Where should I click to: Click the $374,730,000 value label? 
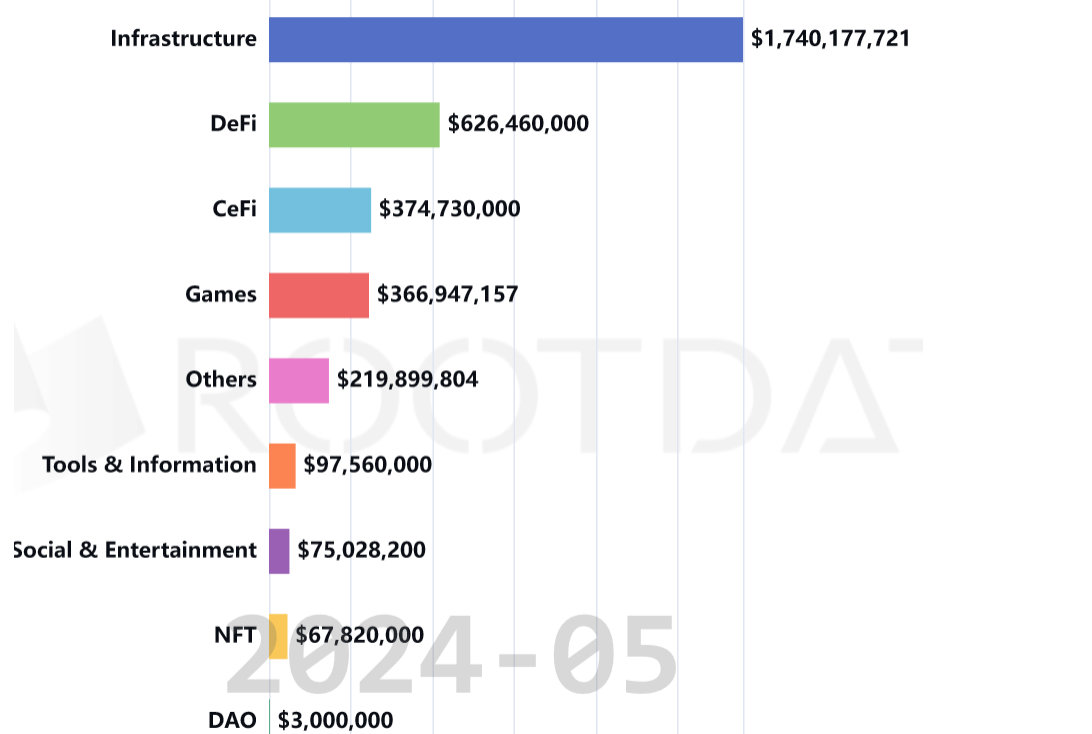(x=449, y=209)
